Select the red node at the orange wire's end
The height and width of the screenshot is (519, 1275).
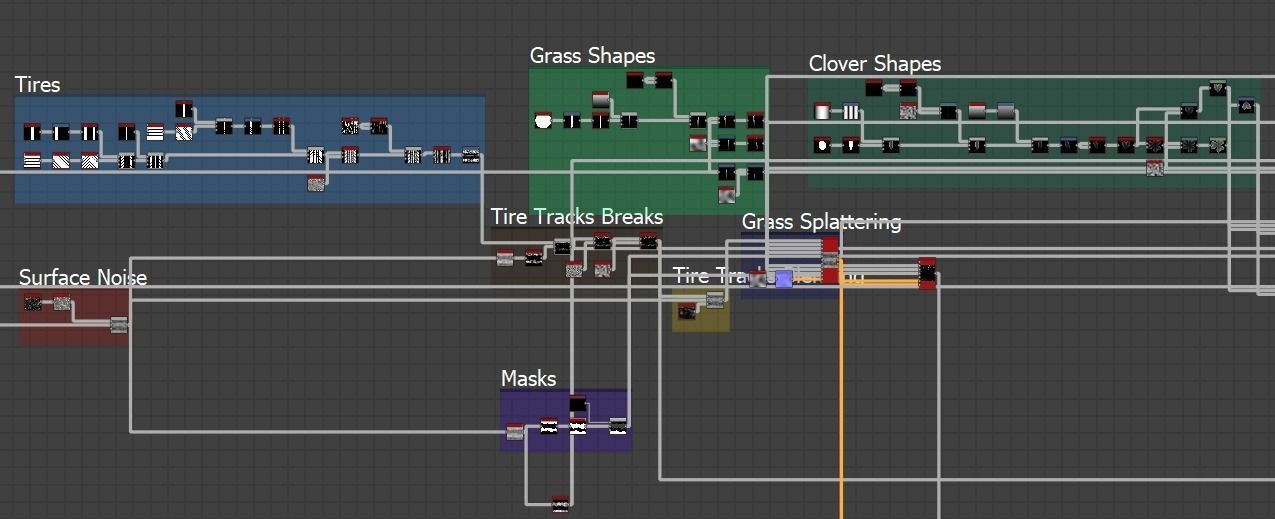[x=927, y=273]
